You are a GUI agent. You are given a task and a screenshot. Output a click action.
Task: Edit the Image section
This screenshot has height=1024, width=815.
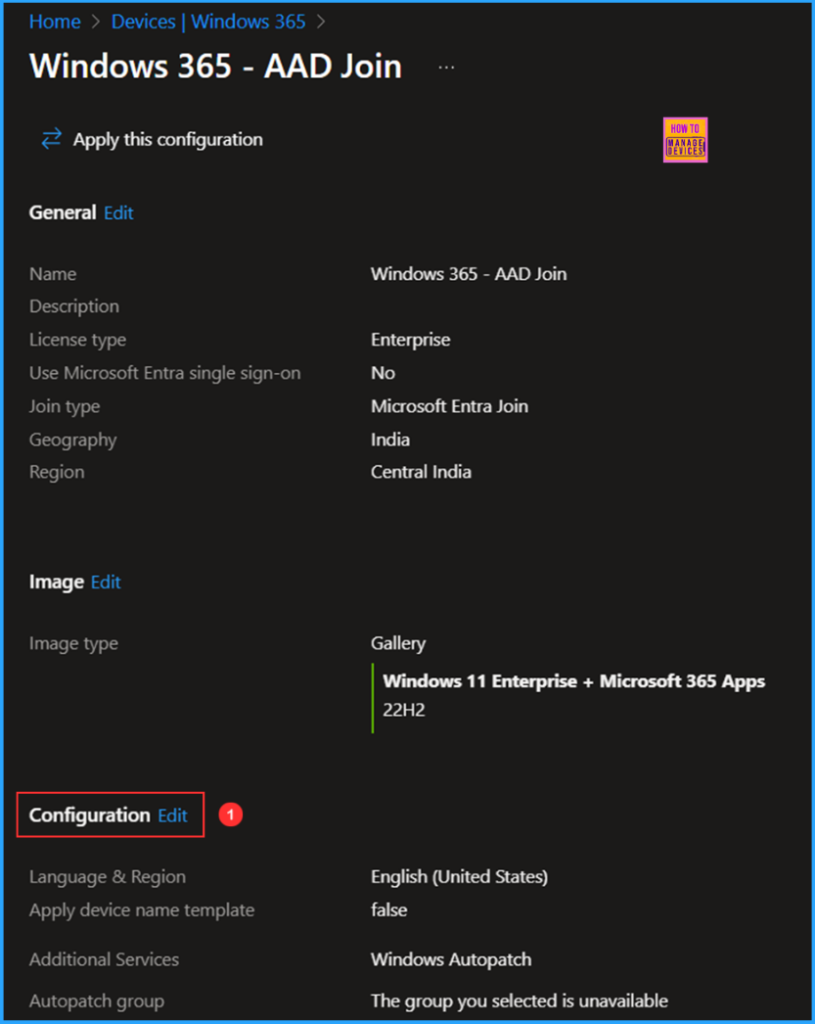[x=106, y=582]
